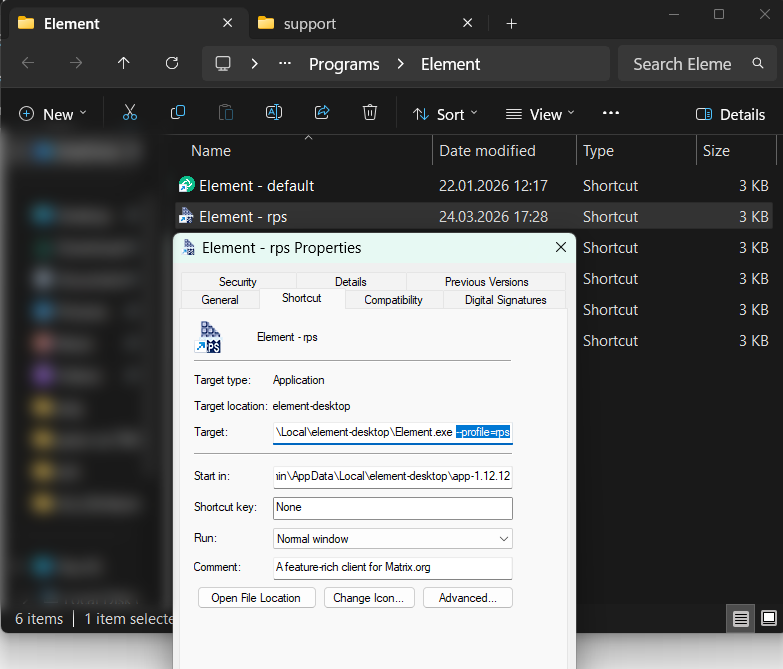Click the Cut scissors icon in toolbar
783x669 pixels.
(x=129, y=114)
